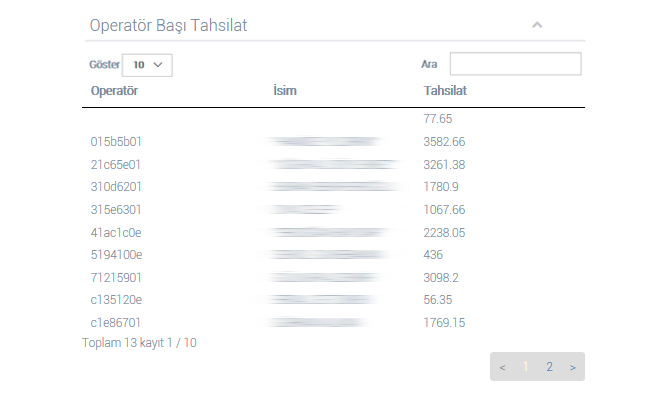Select page 1 in the pagination
This screenshot has height=401, width=672.
pos(526,367)
